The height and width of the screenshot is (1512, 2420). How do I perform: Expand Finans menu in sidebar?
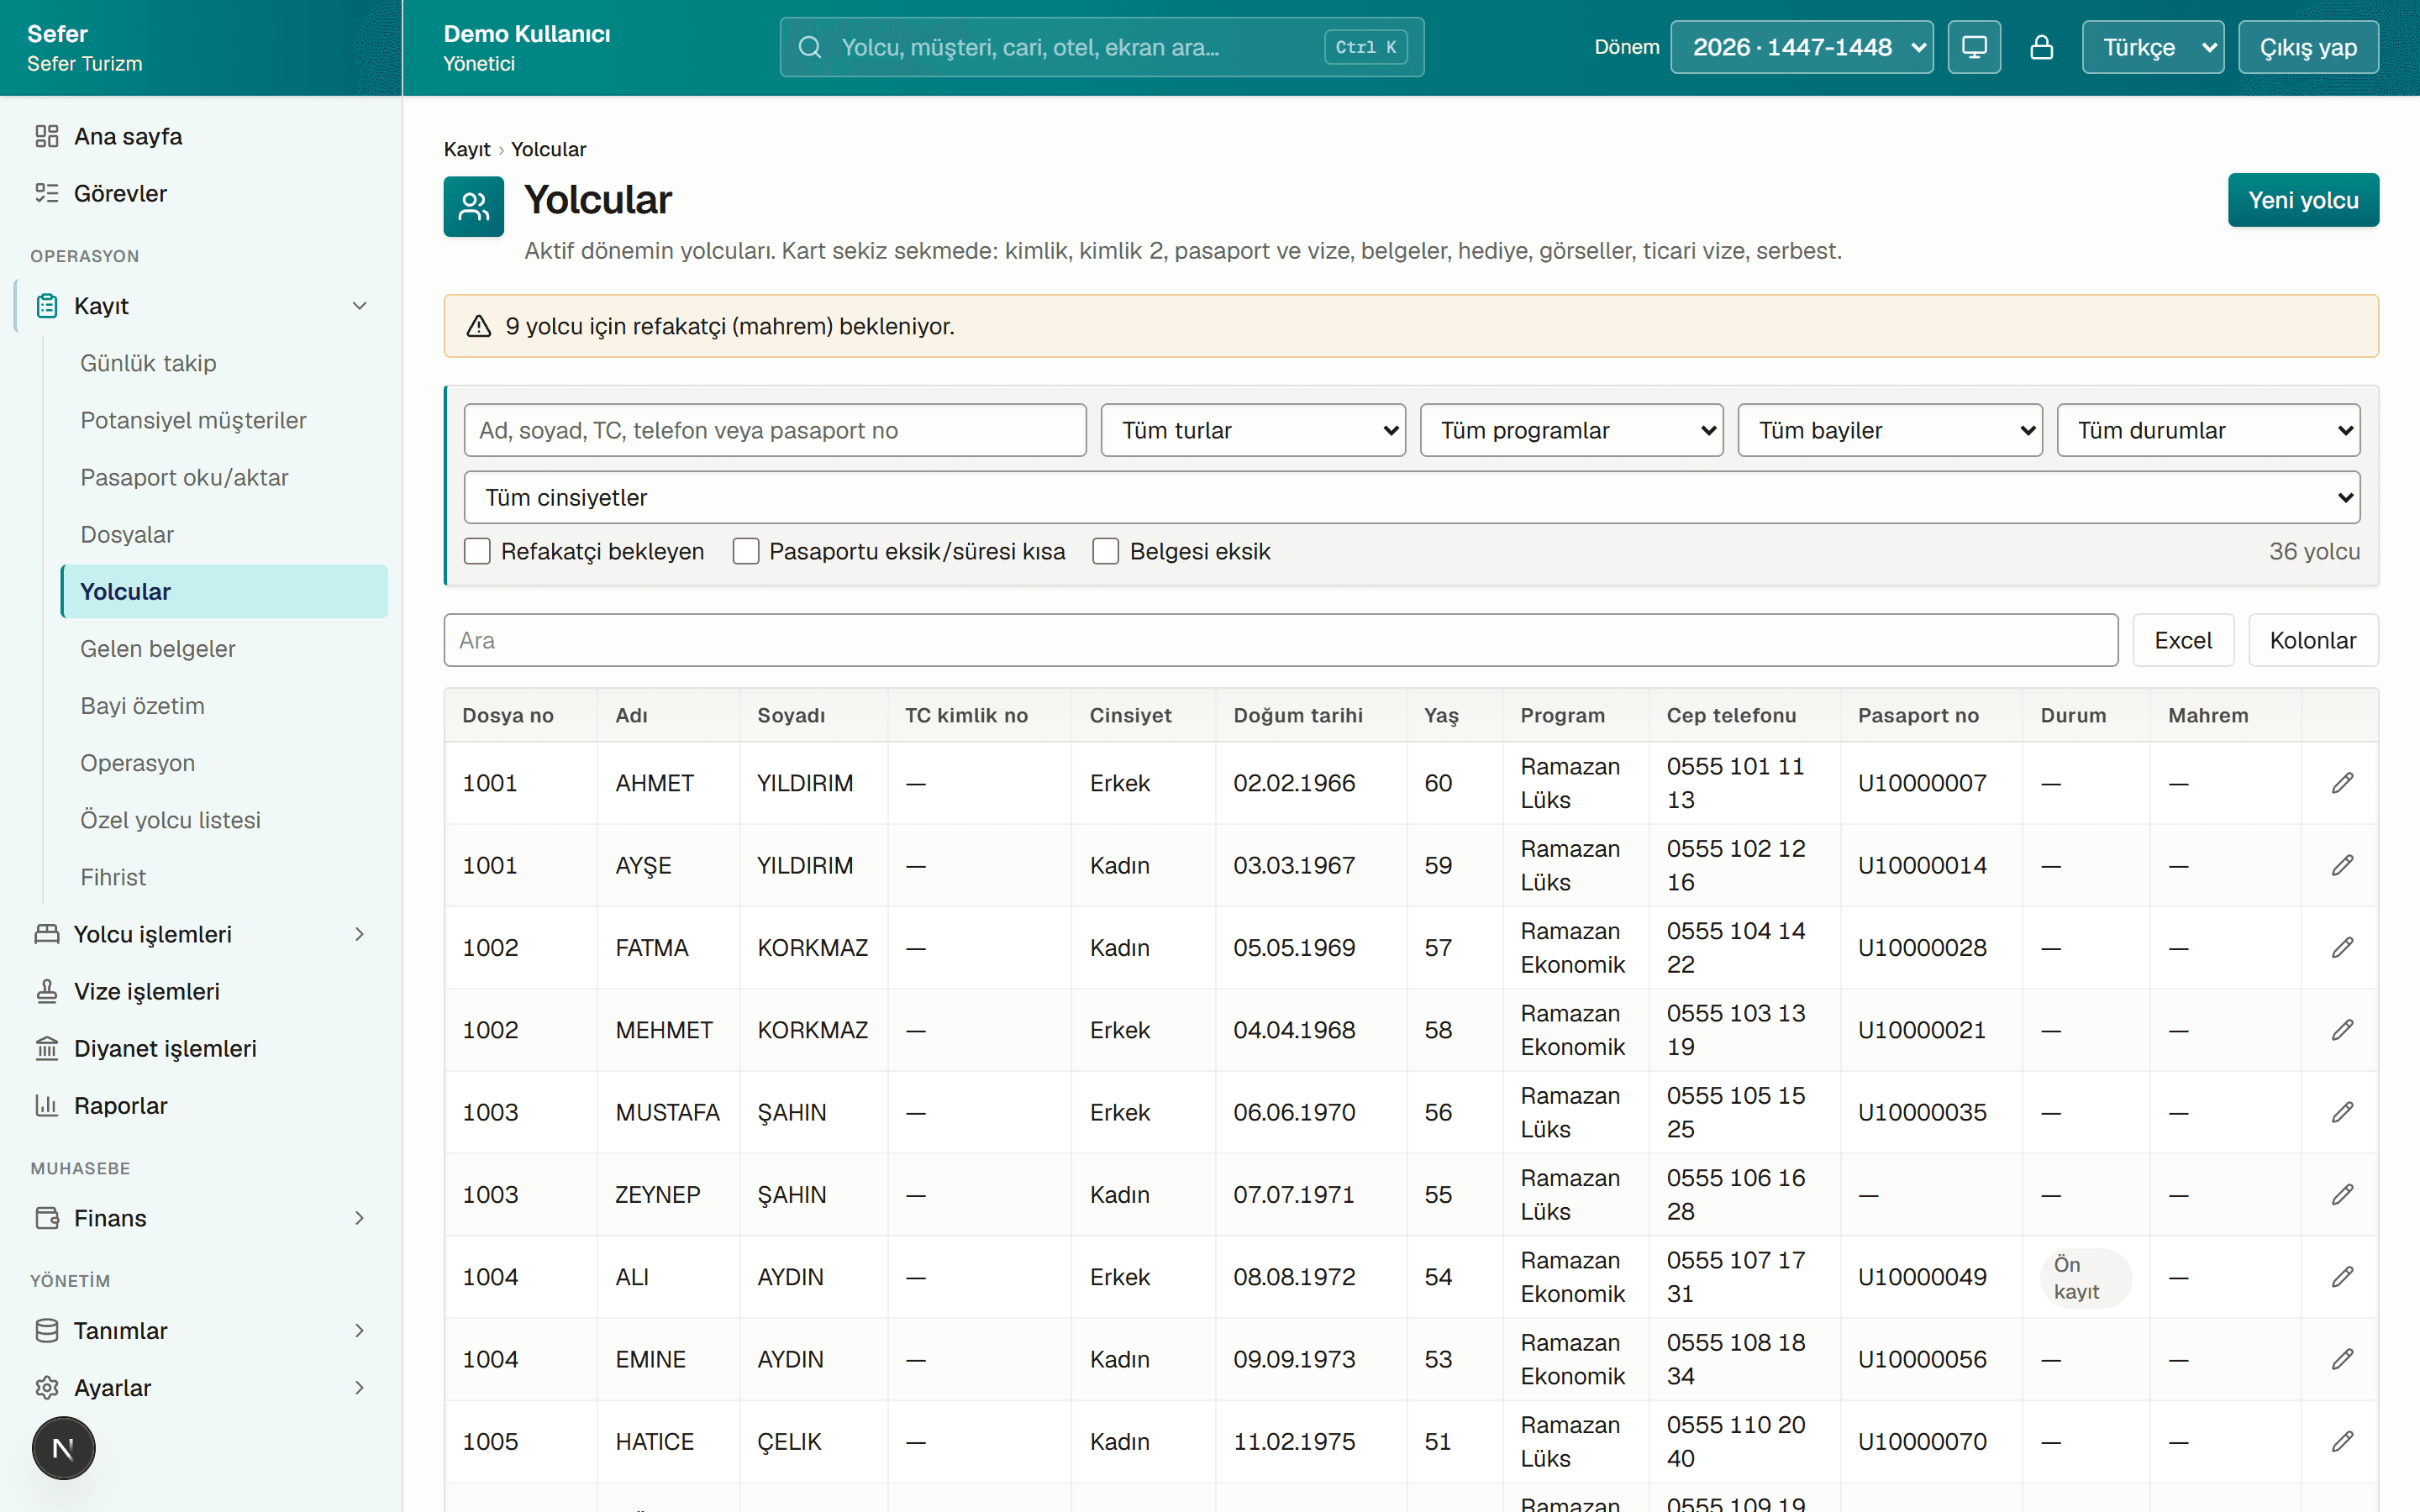pos(201,1218)
